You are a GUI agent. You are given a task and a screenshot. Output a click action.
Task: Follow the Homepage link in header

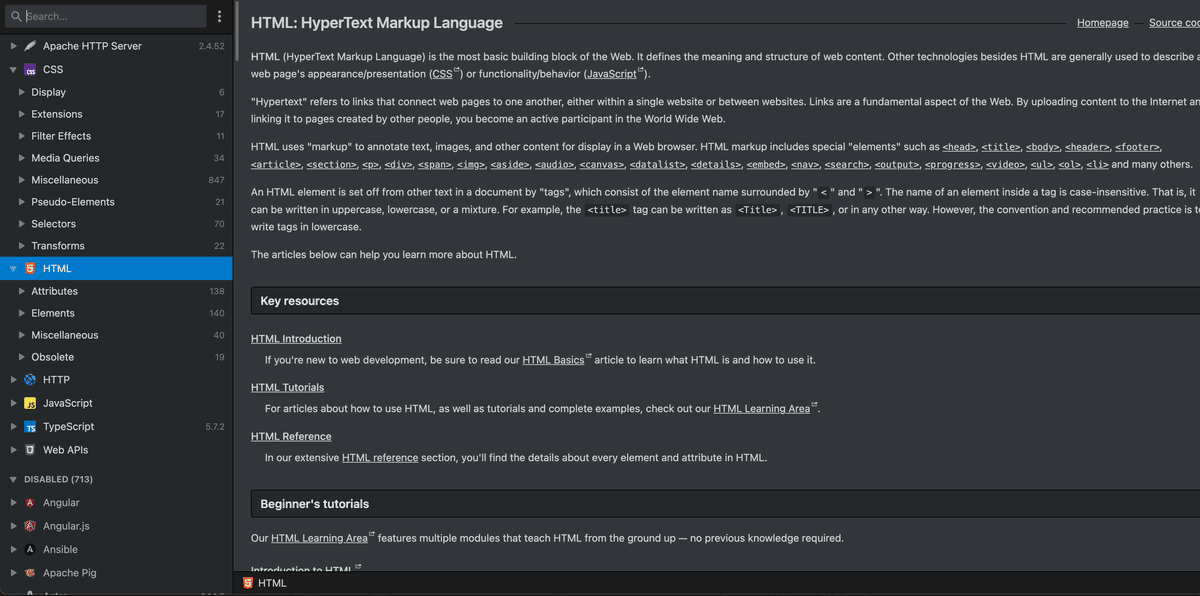point(1102,23)
